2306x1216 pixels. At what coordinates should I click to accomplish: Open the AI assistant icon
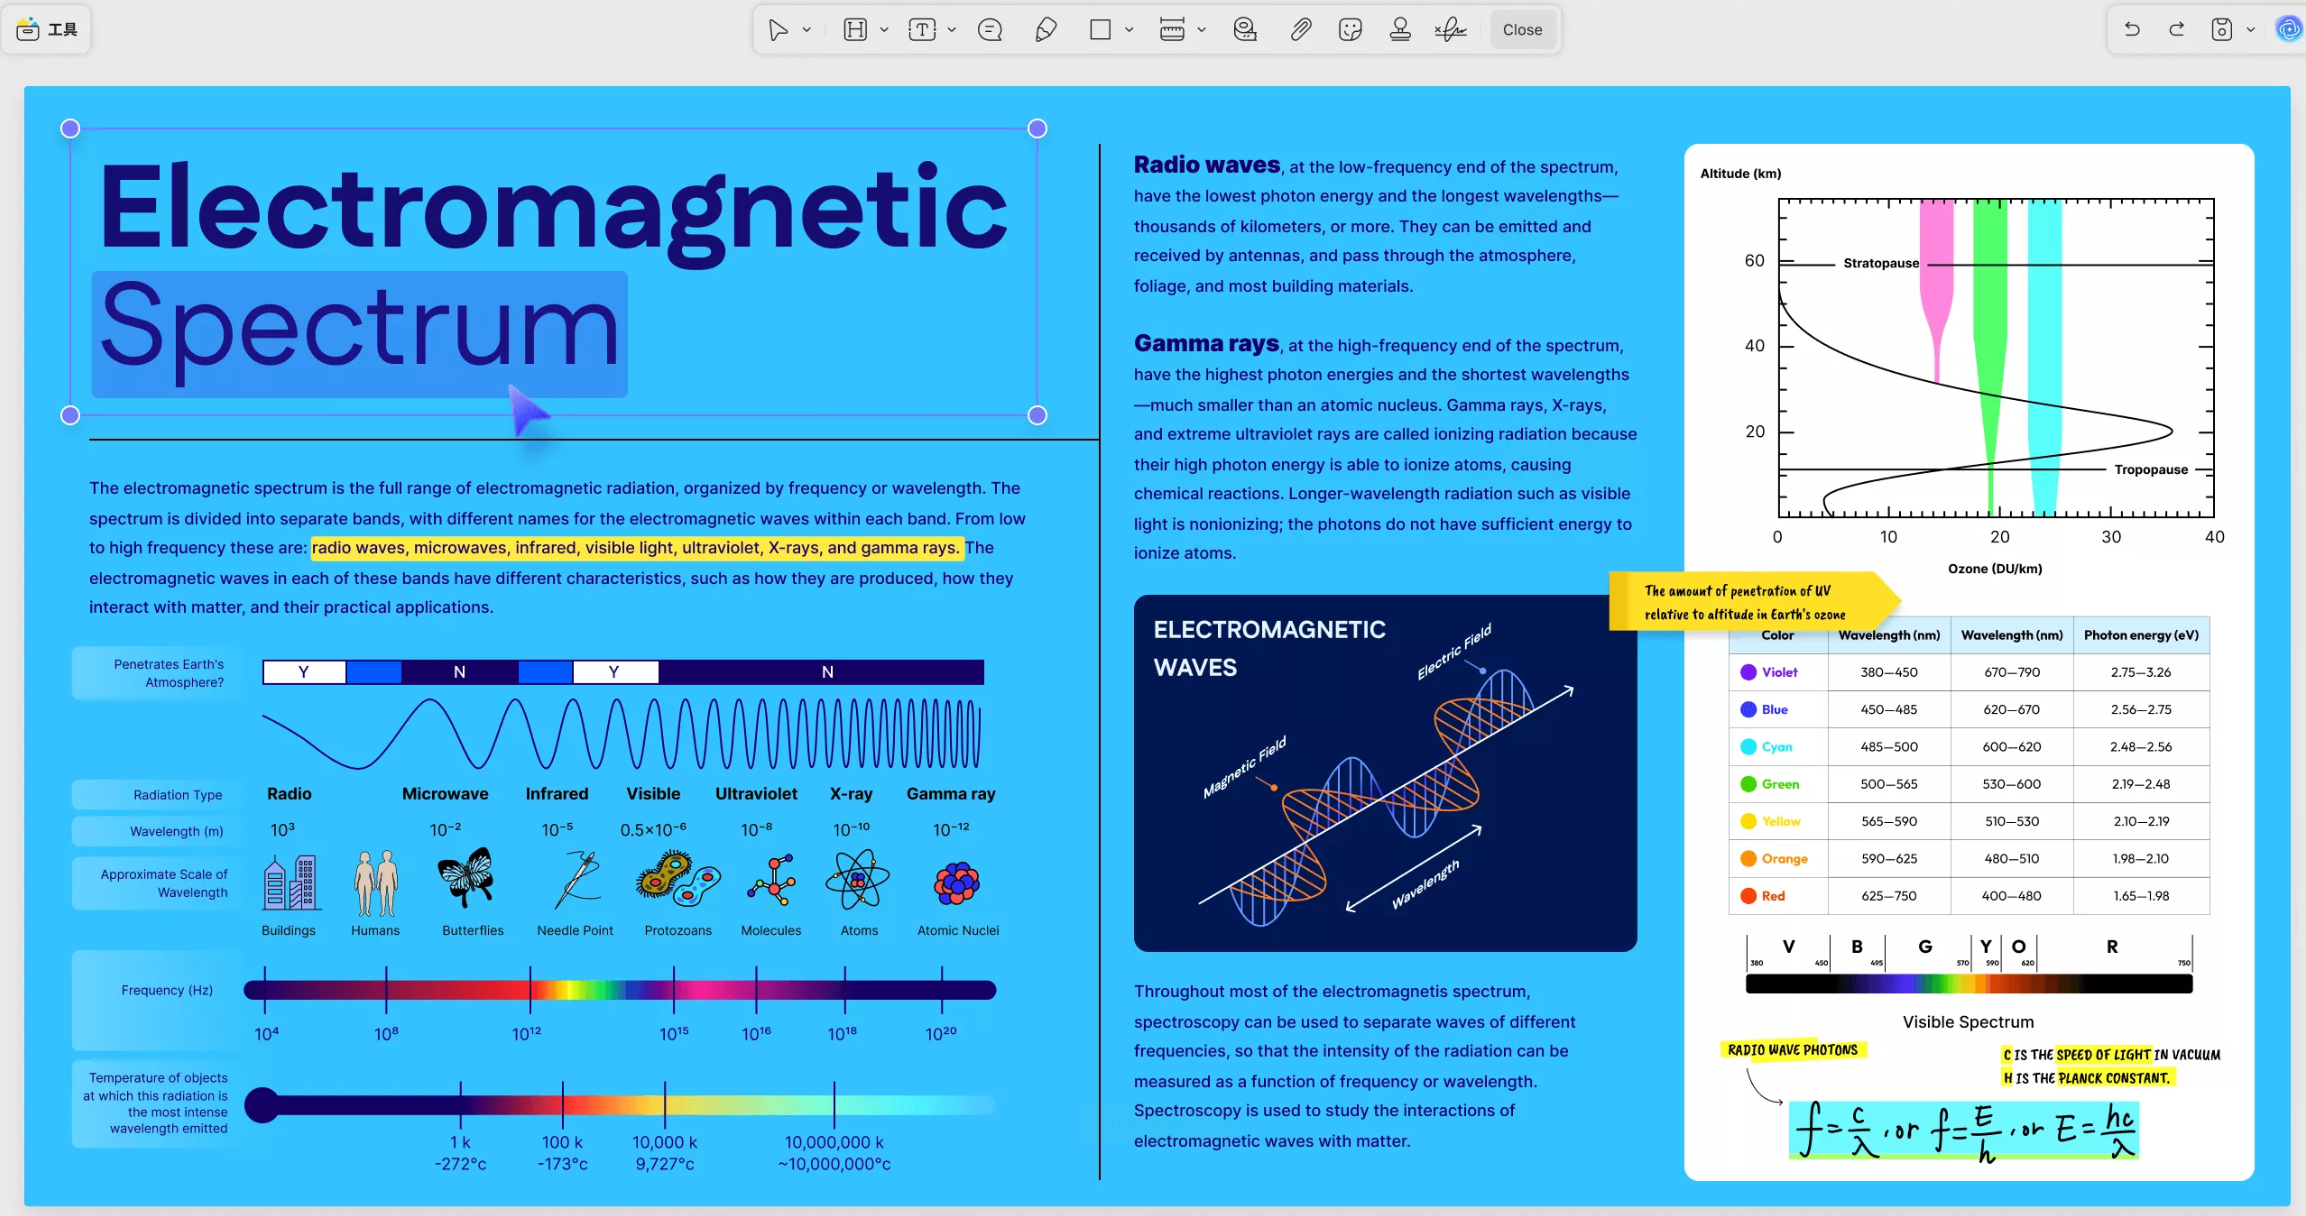pyautogui.click(x=2288, y=30)
